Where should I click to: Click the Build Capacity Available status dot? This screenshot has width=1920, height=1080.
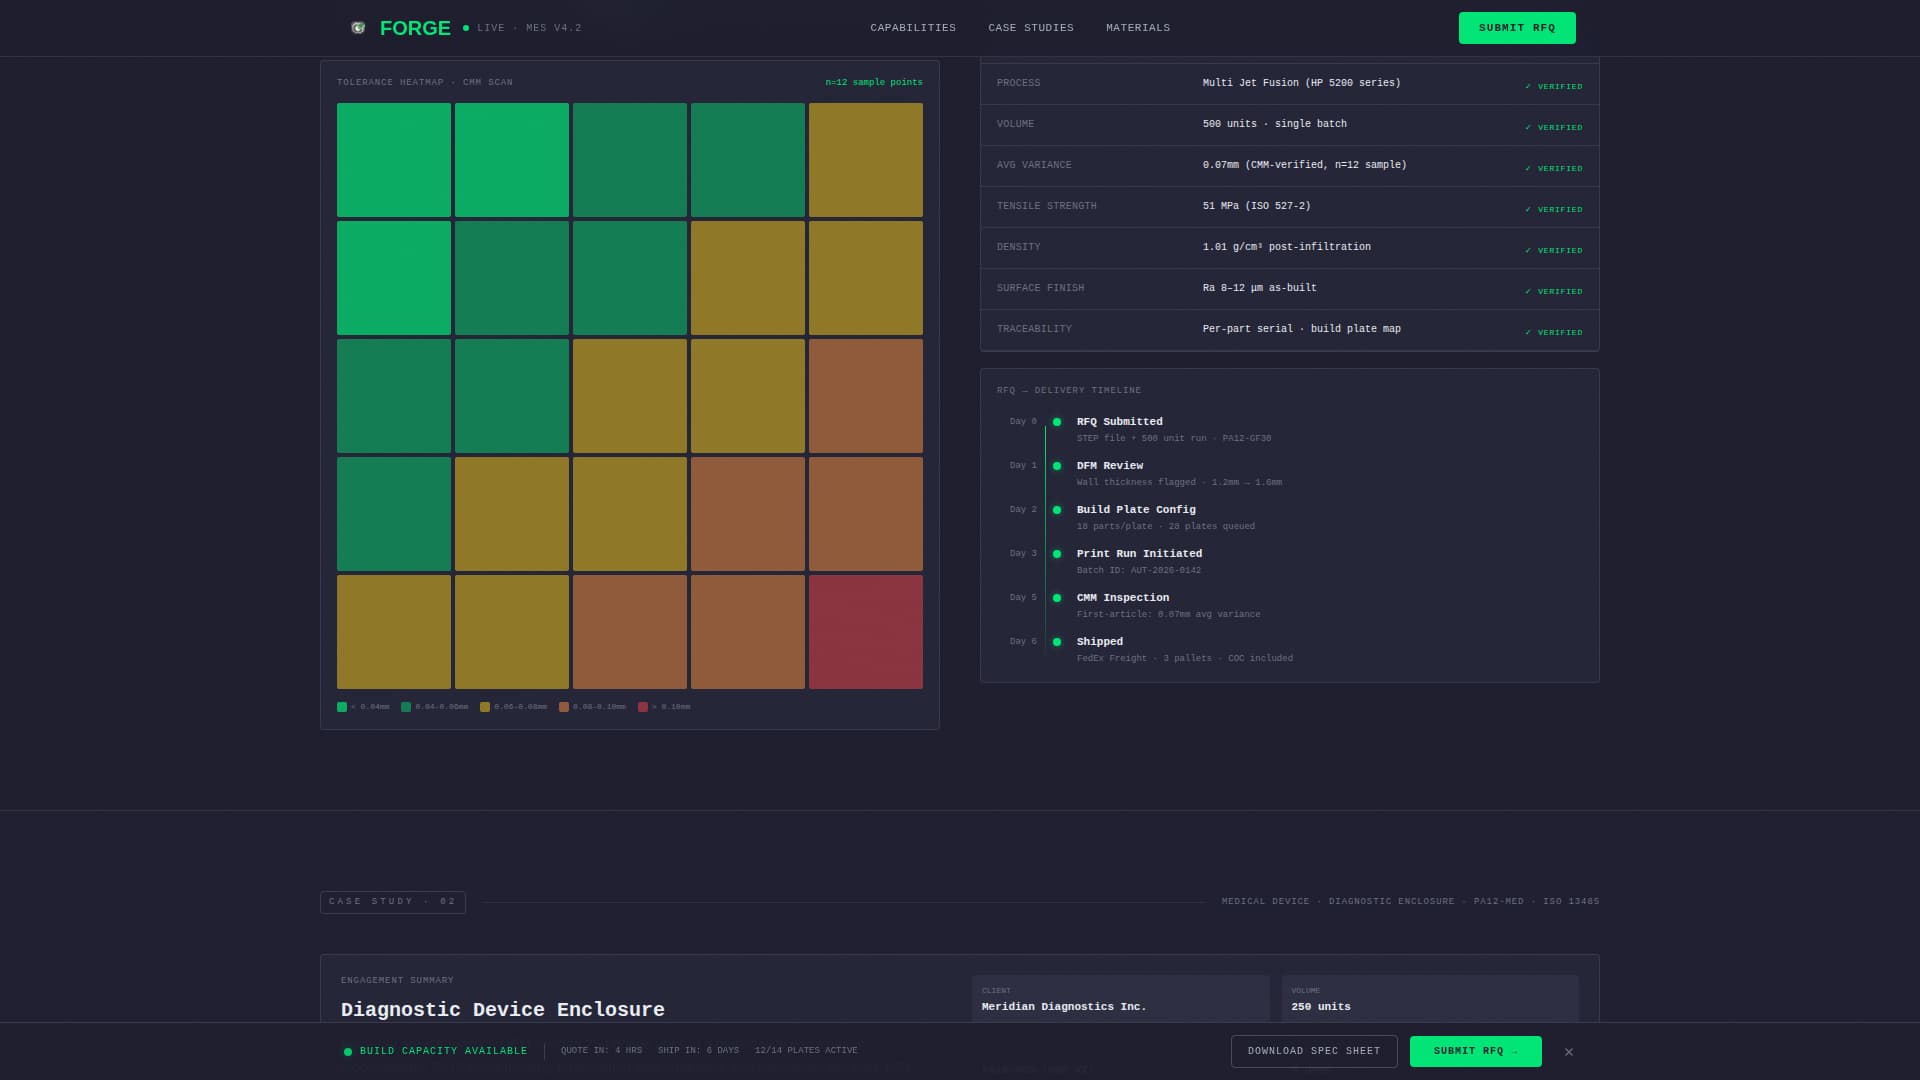click(x=347, y=1051)
